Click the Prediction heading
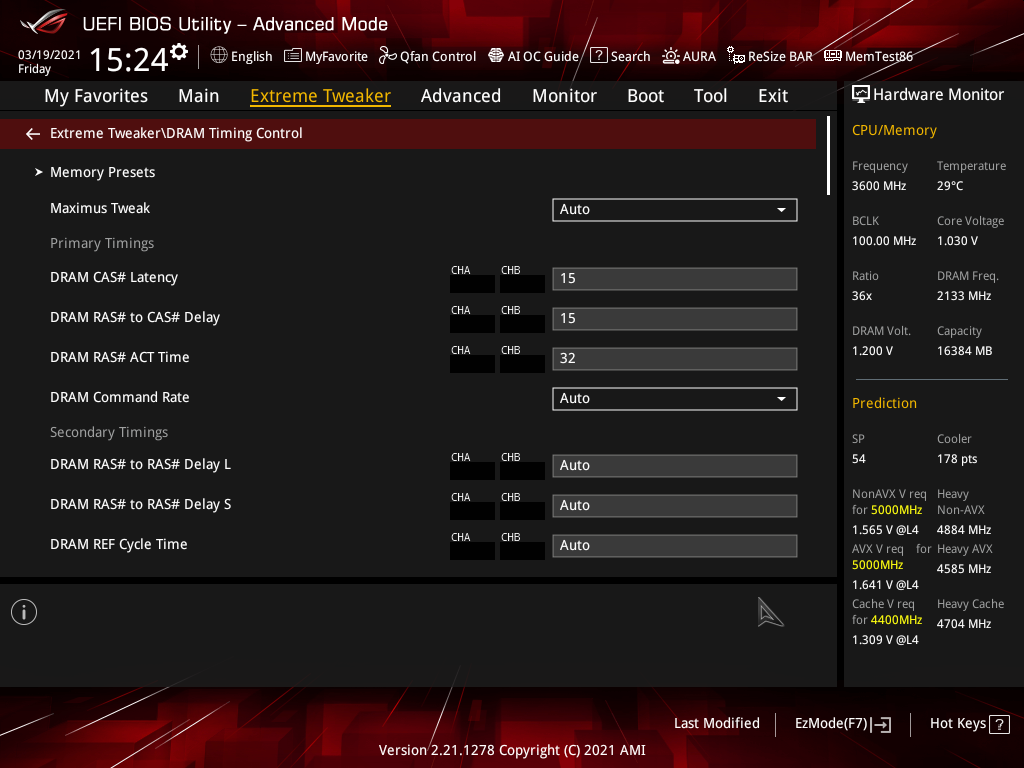The image size is (1024, 768). [x=884, y=404]
